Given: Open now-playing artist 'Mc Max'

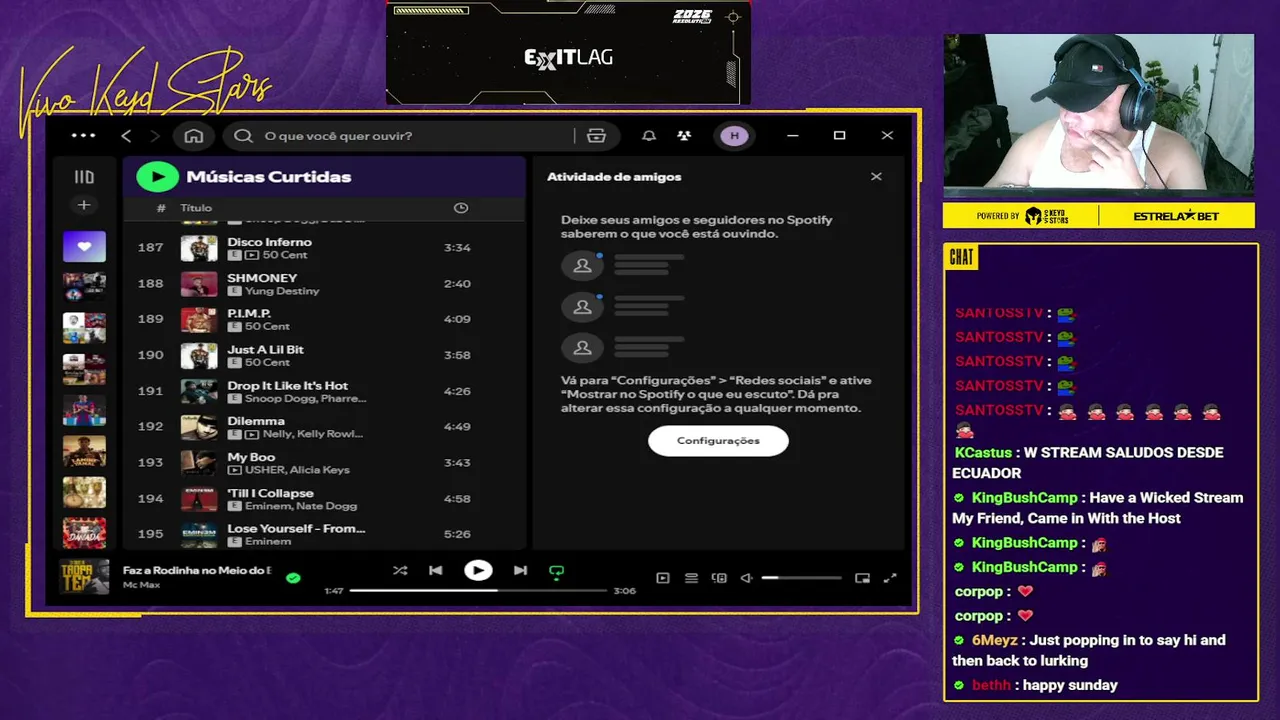Looking at the screenshot, I should tap(141, 585).
